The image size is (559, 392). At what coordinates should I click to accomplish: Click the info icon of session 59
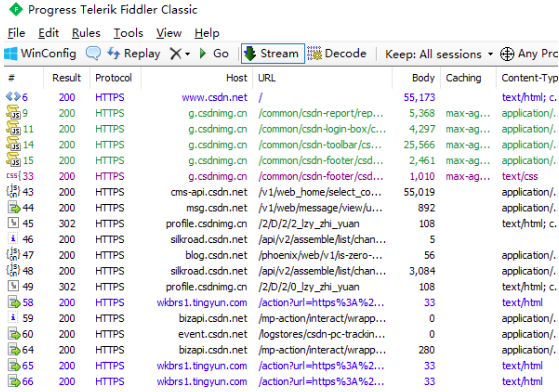point(13,317)
